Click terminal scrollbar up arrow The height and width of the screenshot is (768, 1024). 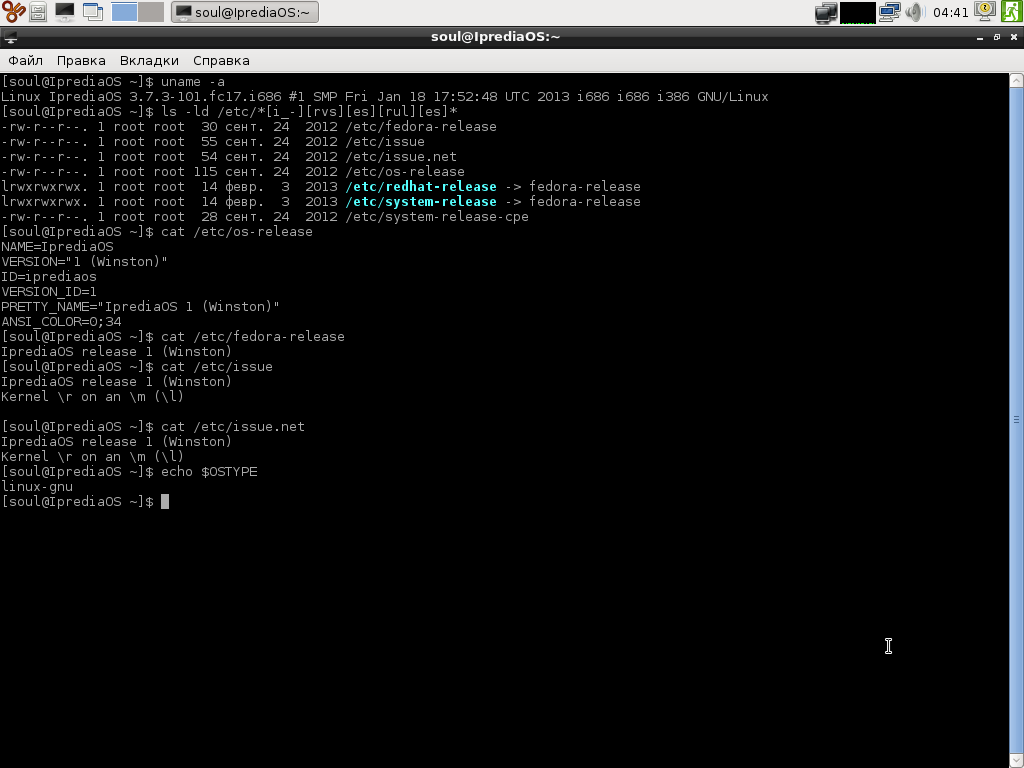[x=1016, y=80]
